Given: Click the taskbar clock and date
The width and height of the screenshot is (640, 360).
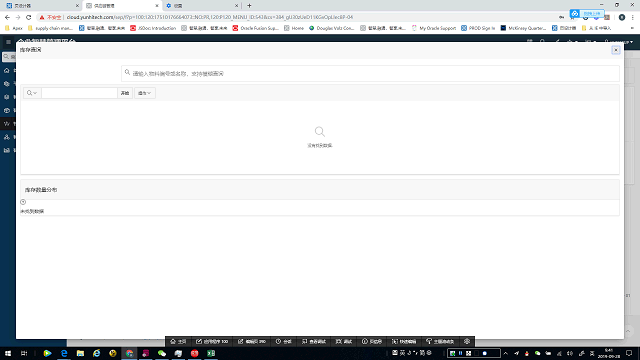Looking at the screenshot, I should pos(609,353).
